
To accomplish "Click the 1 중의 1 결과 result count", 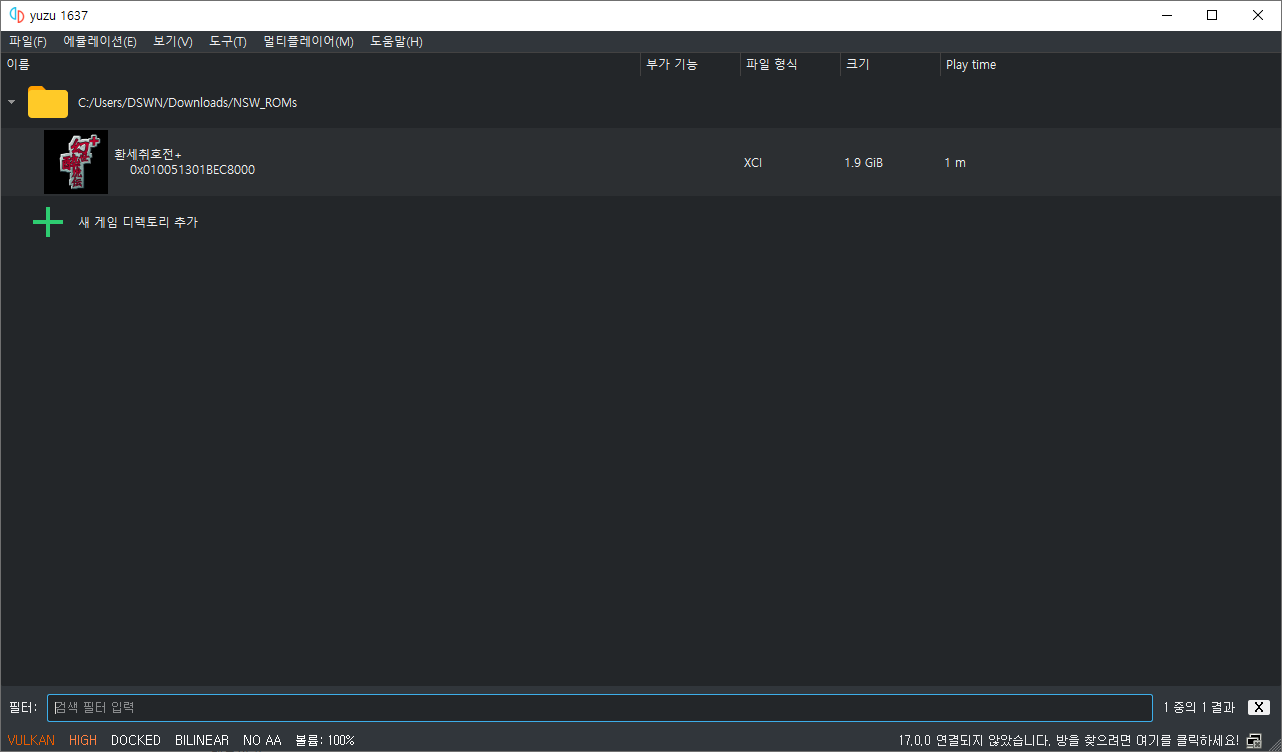I will pos(1199,707).
